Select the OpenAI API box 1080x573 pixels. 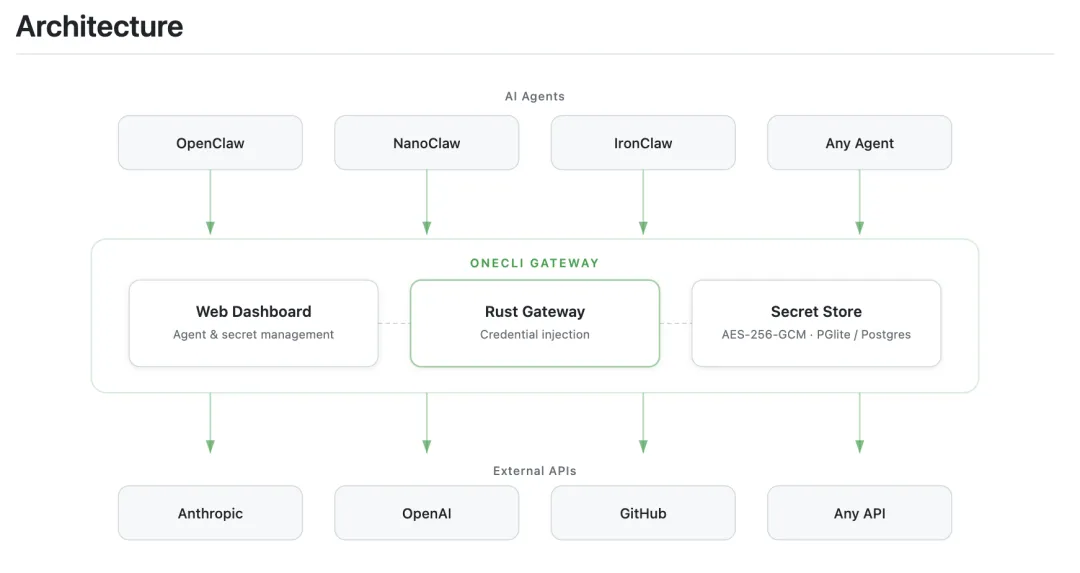pos(426,513)
